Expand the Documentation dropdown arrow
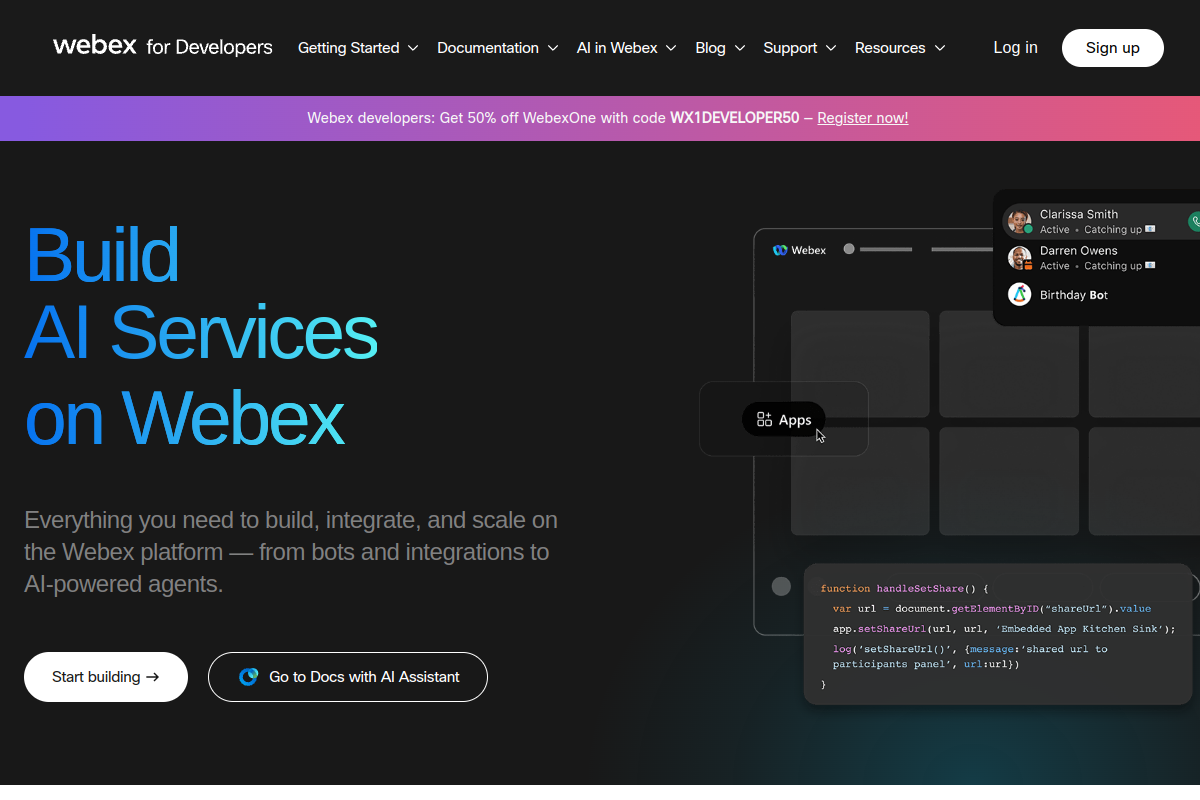 (x=552, y=48)
